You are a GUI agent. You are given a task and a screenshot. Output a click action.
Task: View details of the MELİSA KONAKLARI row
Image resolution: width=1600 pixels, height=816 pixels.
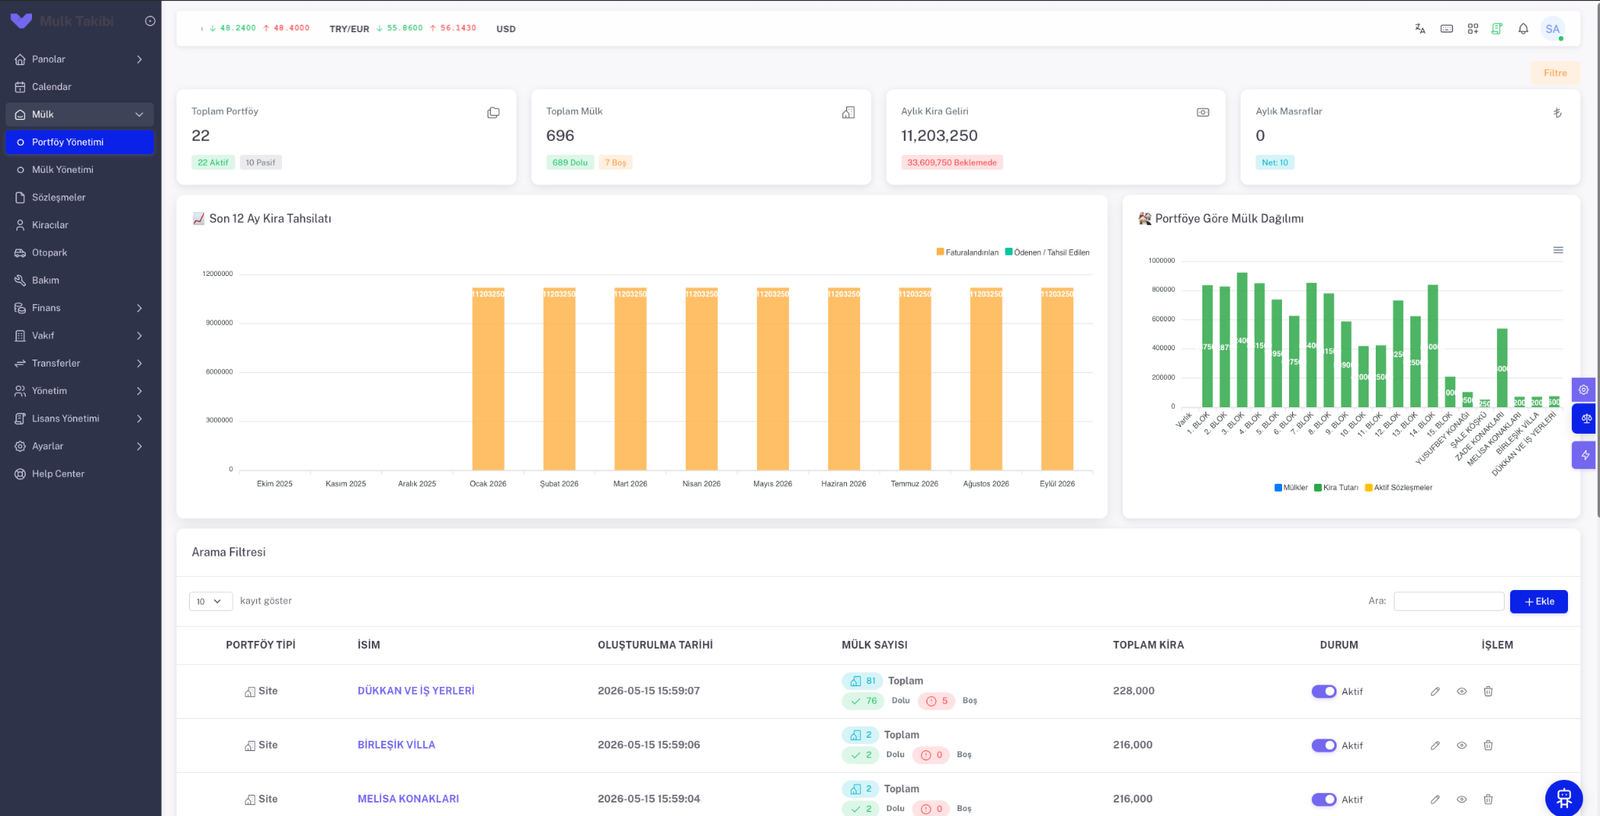tap(1462, 799)
